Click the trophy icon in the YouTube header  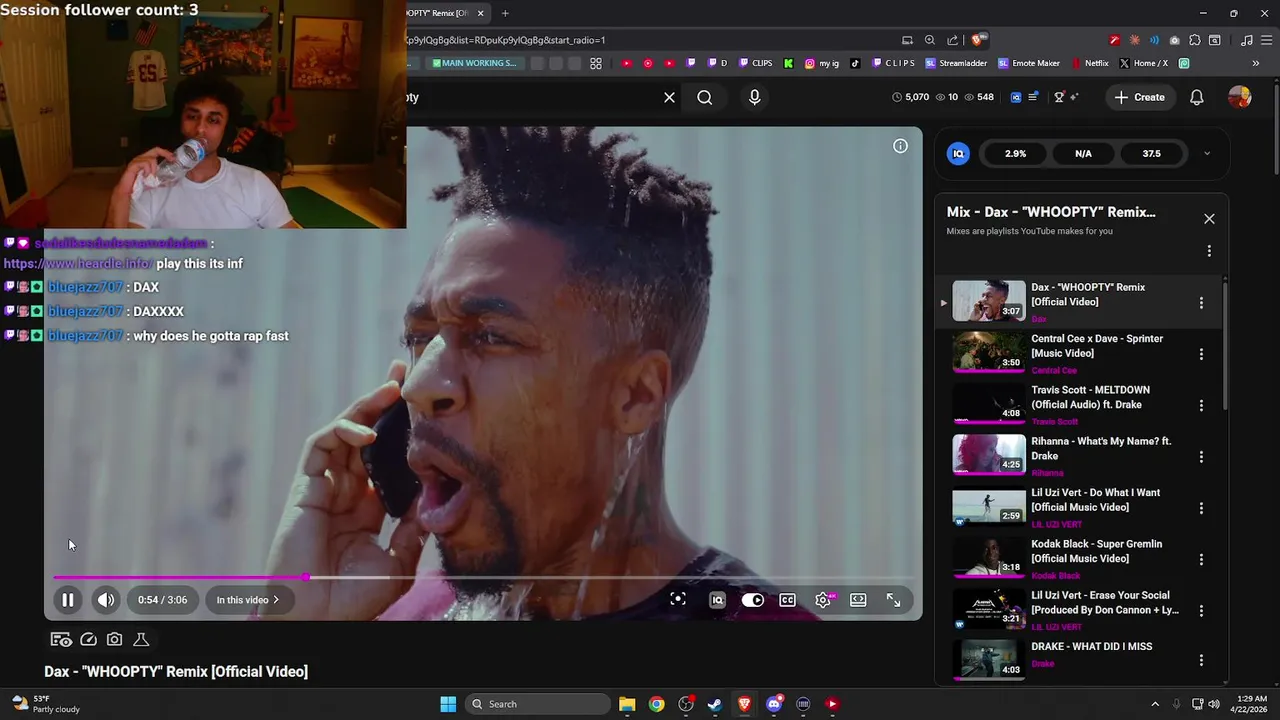click(x=1060, y=97)
